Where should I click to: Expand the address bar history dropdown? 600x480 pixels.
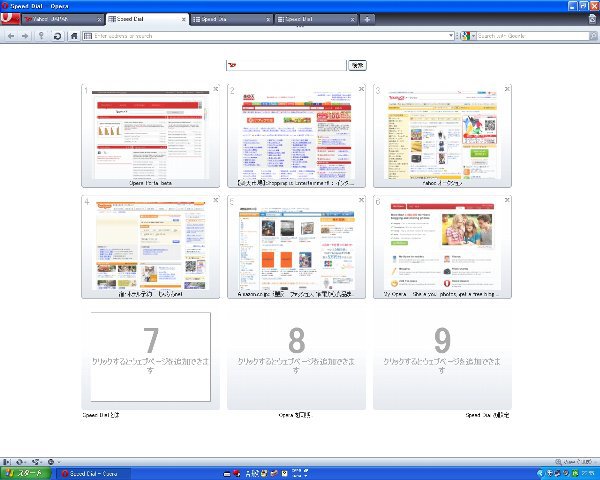(x=452, y=36)
